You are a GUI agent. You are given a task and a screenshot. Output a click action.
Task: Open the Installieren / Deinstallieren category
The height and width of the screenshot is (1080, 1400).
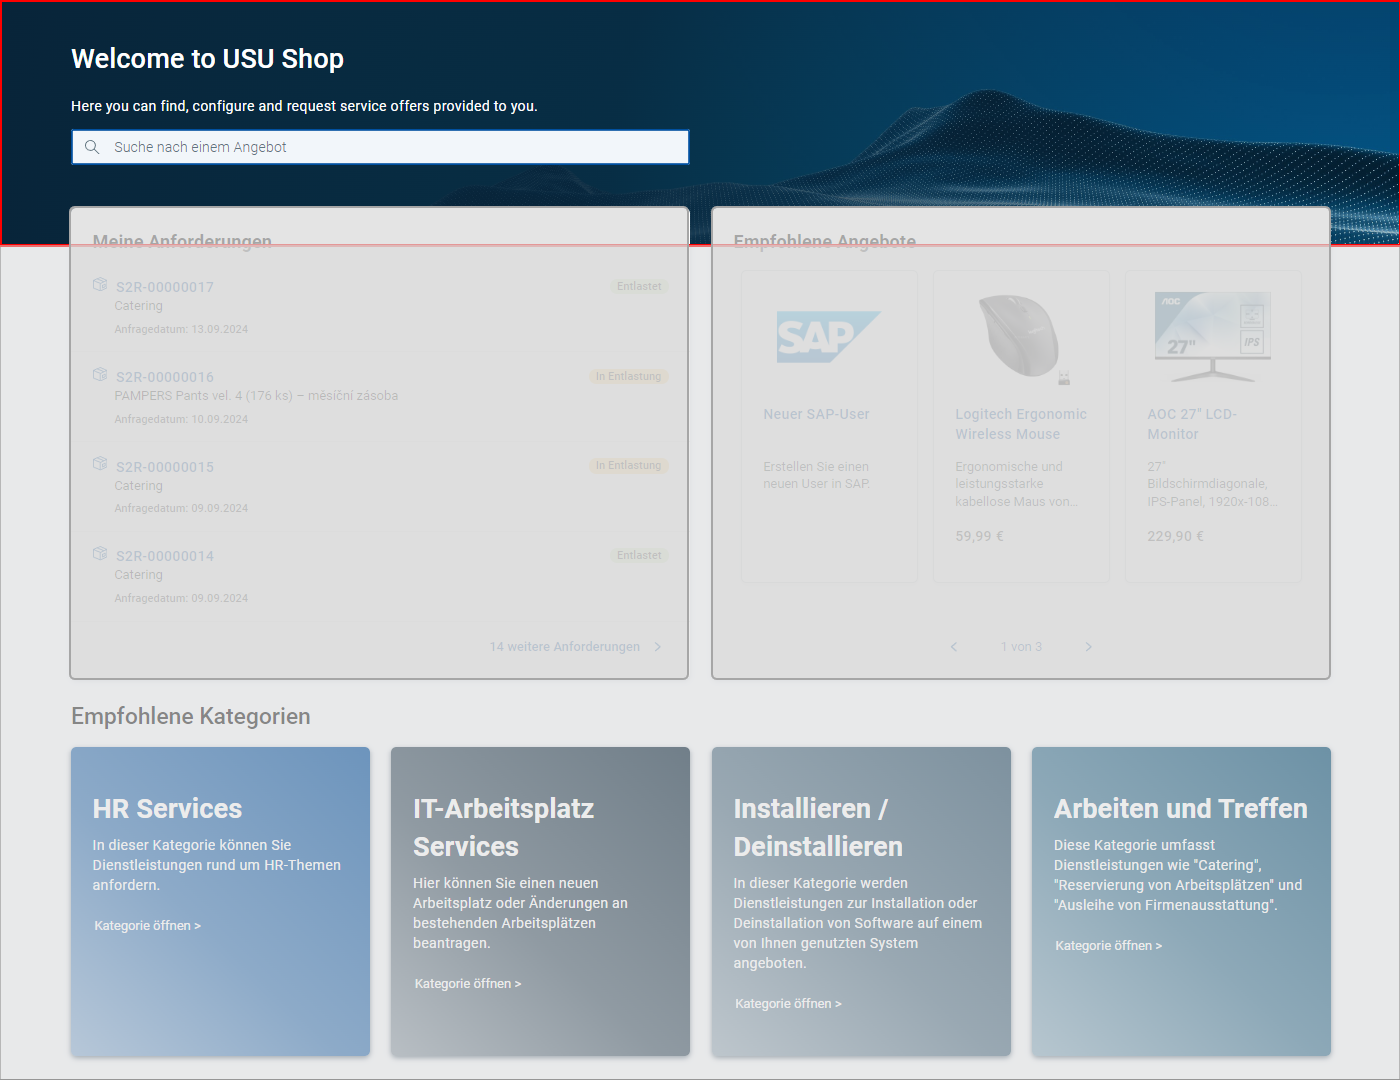(x=788, y=1004)
